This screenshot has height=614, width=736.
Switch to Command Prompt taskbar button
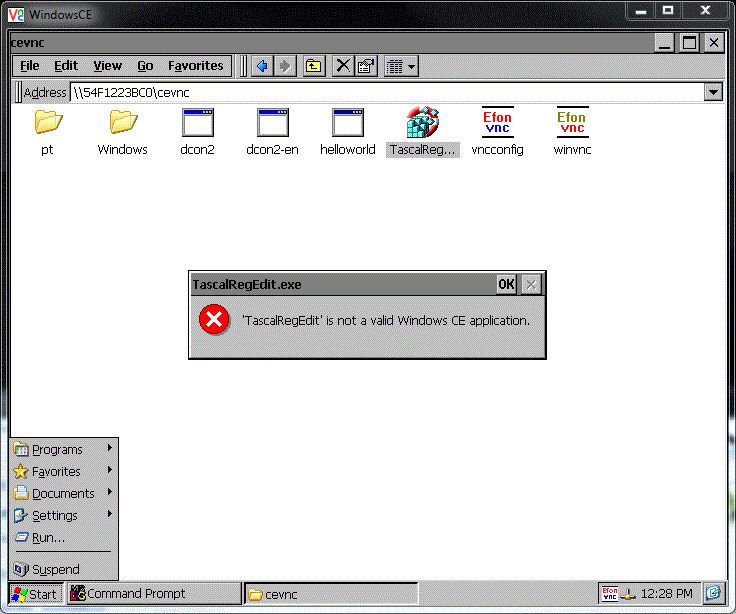point(154,594)
